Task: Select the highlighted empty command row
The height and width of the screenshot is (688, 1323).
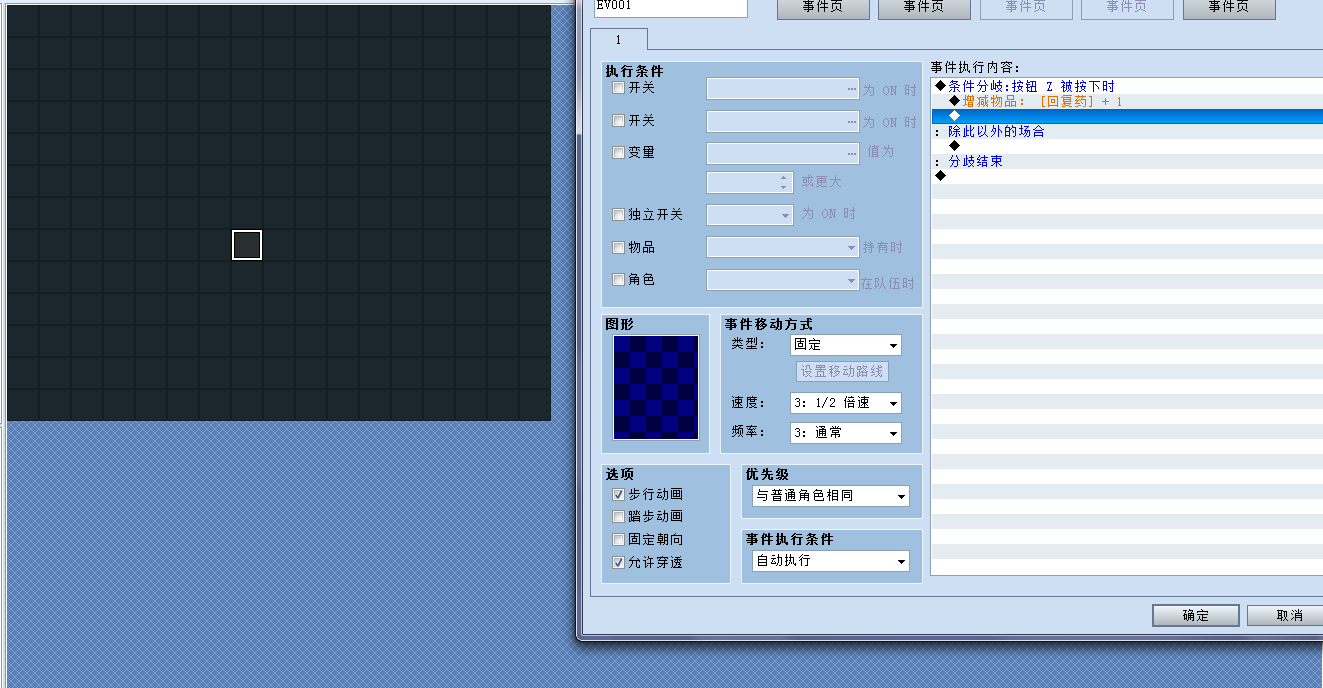Action: [1127, 116]
